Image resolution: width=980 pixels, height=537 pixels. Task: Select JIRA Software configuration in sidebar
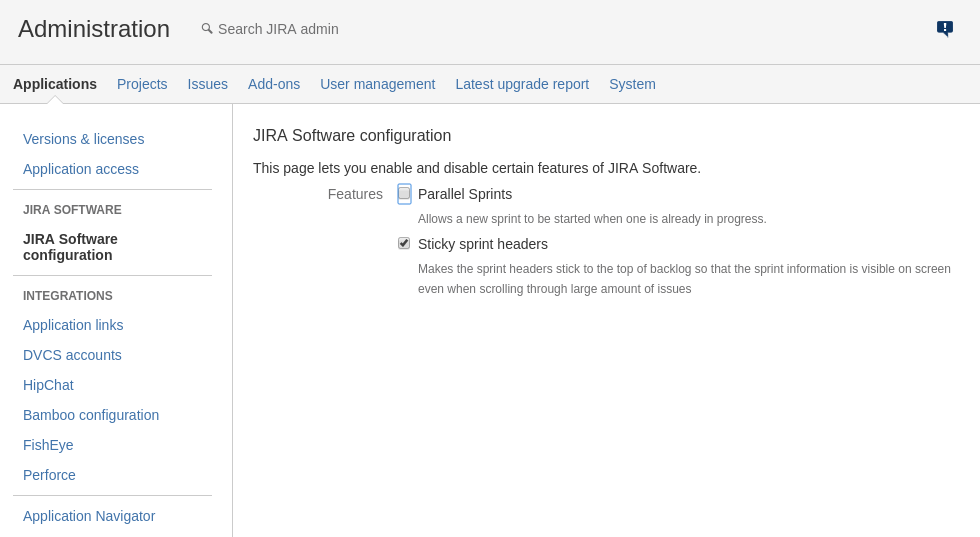pos(70,247)
